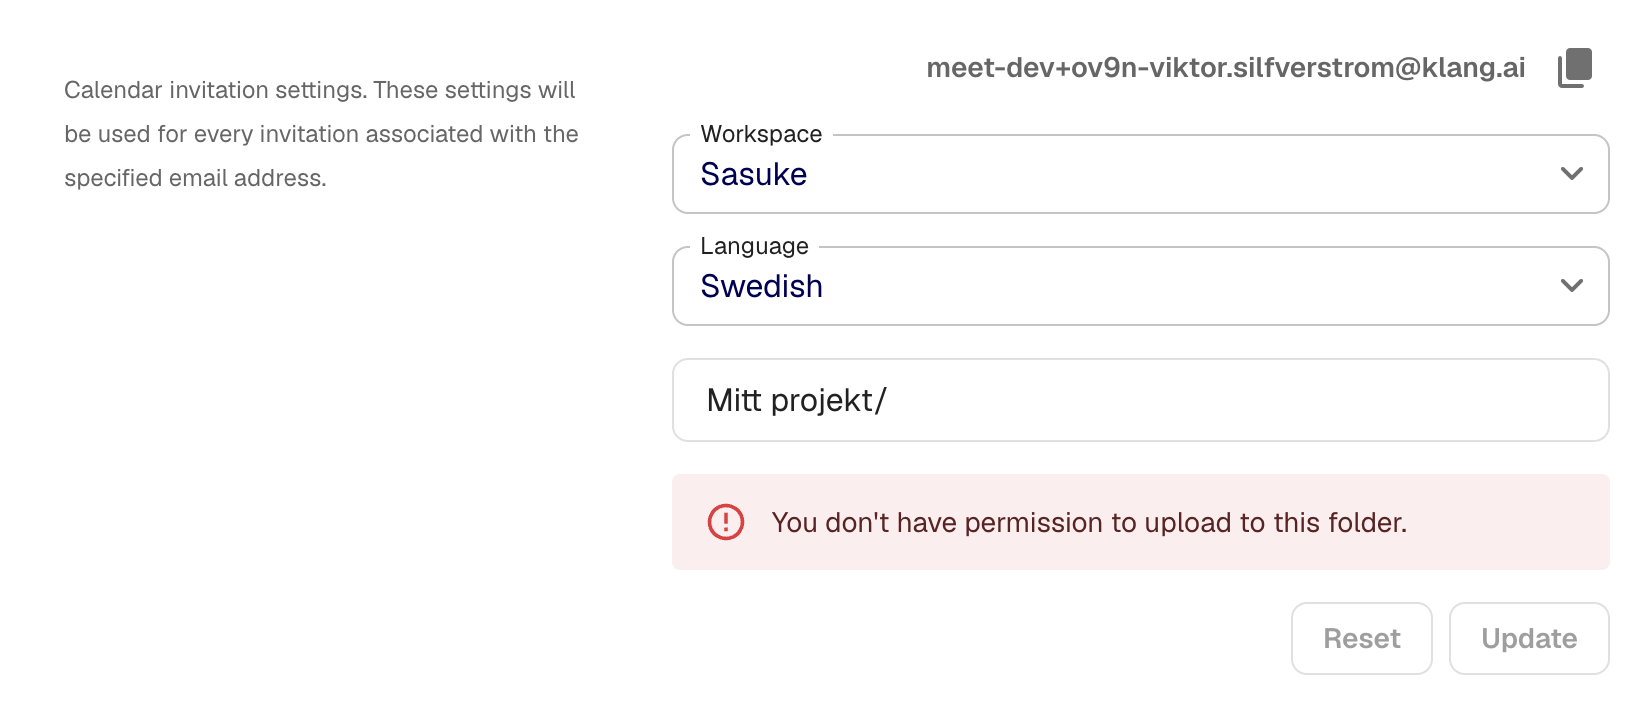Open the Workspace dropdown chevron
Screen dimensions: 1642x708
click(x=1571, y=173)
